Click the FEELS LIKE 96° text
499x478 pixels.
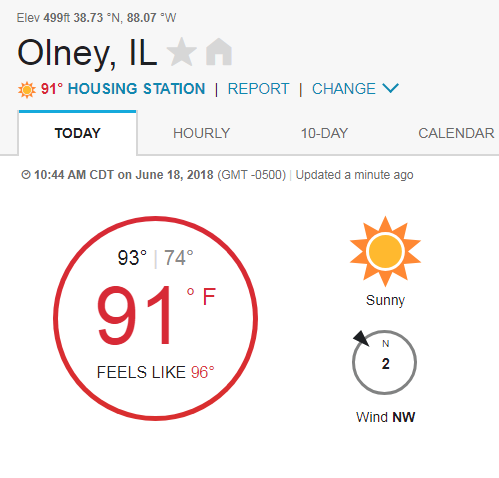[x=155, y=372]
